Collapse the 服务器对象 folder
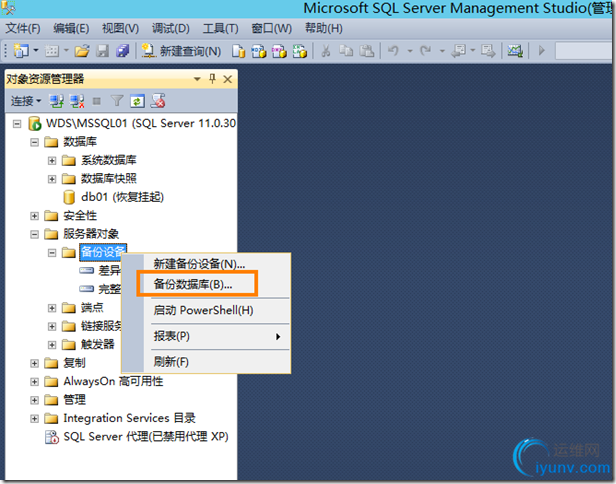Screen dimensions: 616x484 click(35, 235)
